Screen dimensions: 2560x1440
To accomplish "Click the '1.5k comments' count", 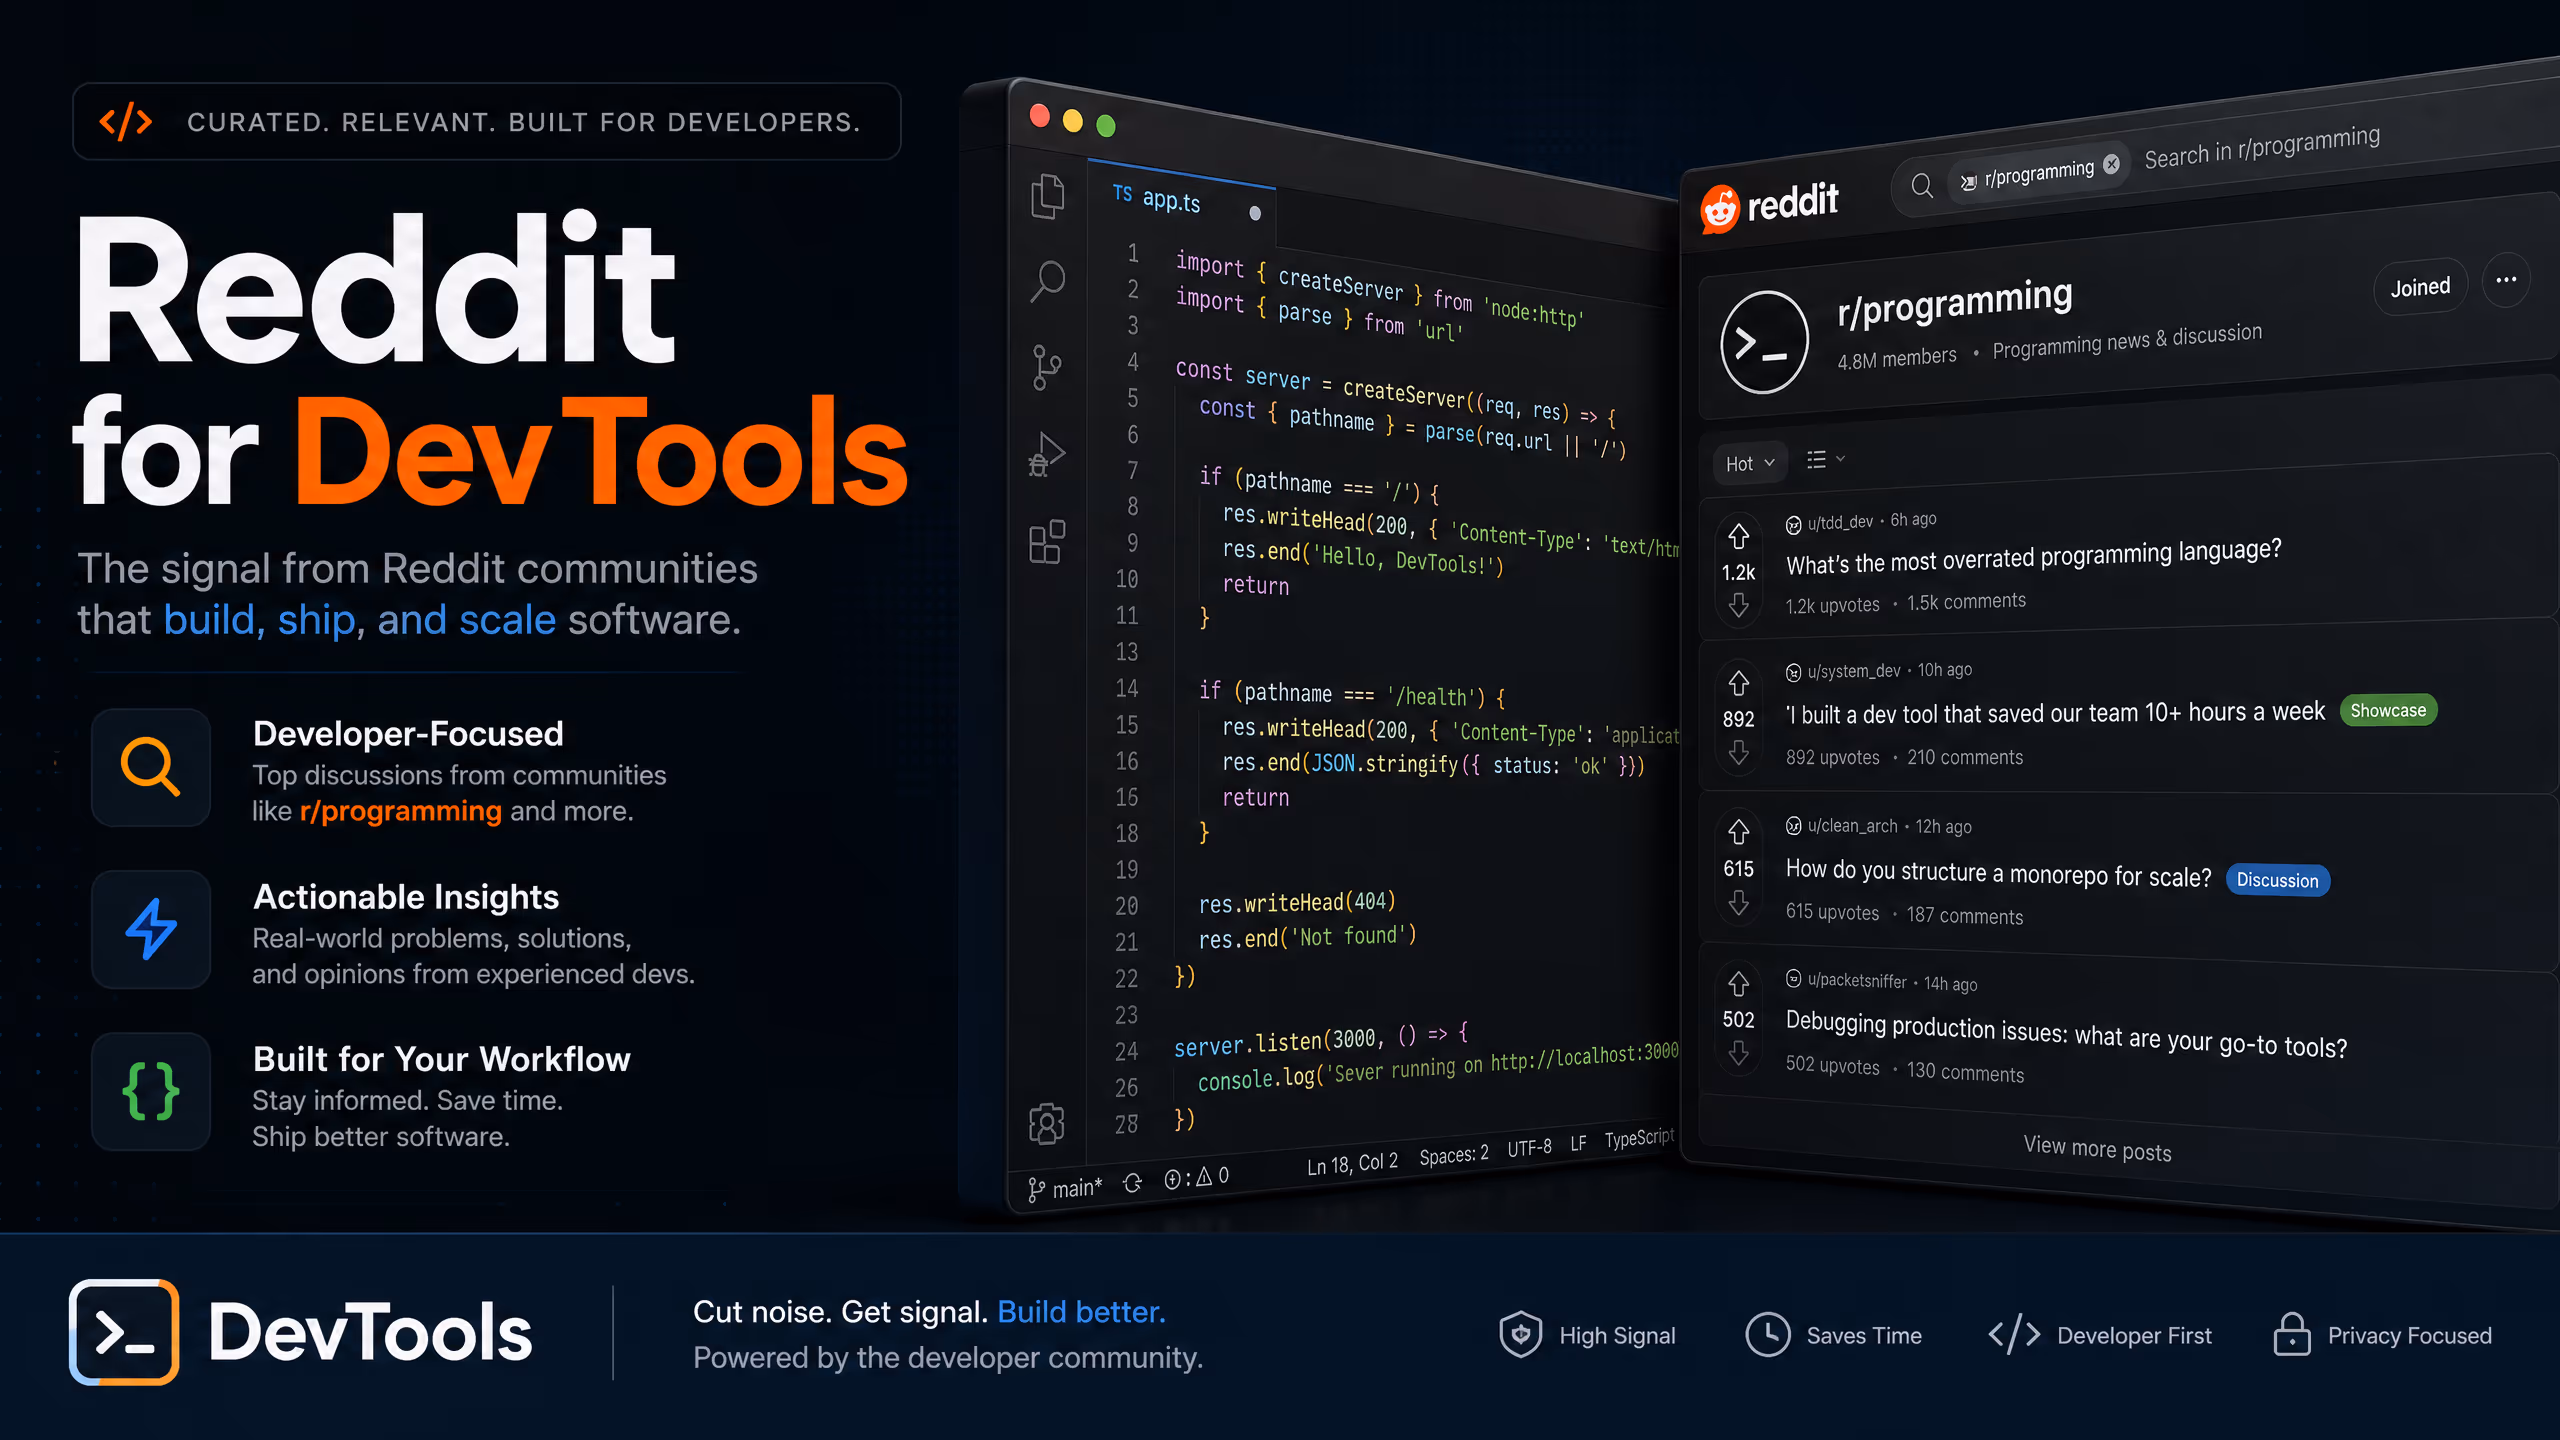I will point(1966,602).
